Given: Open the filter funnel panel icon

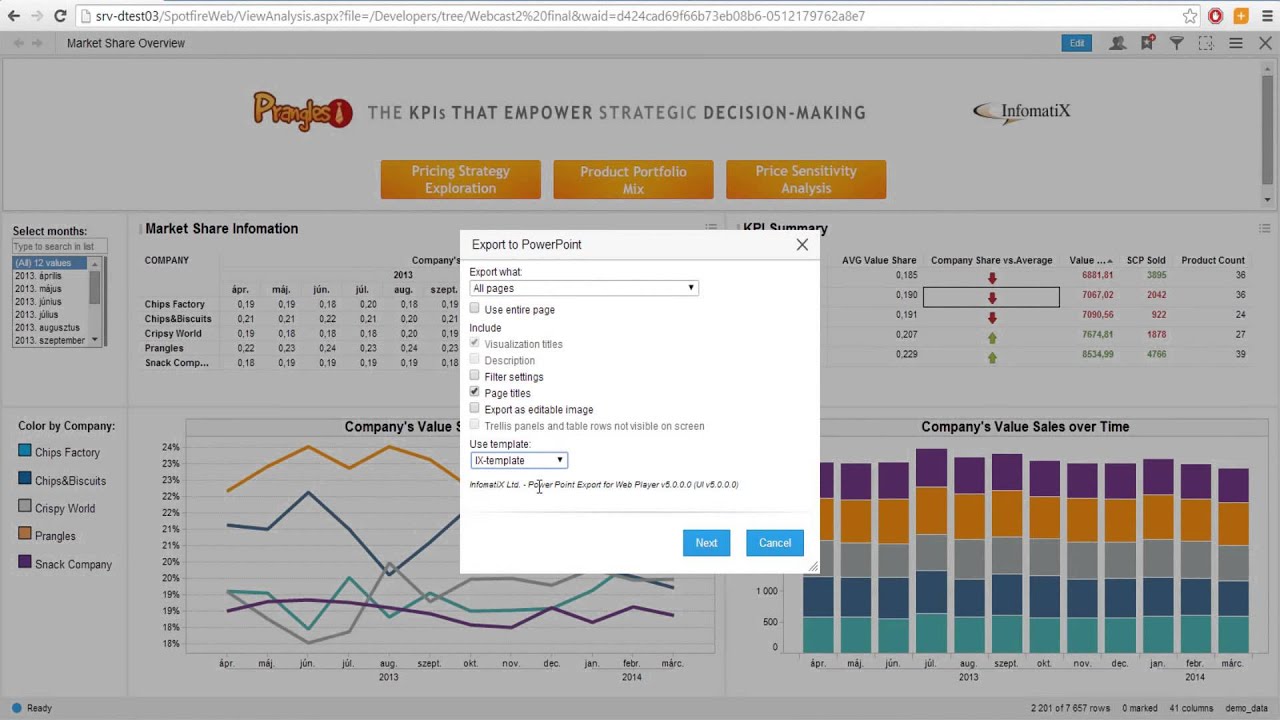Looking at the screenshot, I should click(1177, 43).
